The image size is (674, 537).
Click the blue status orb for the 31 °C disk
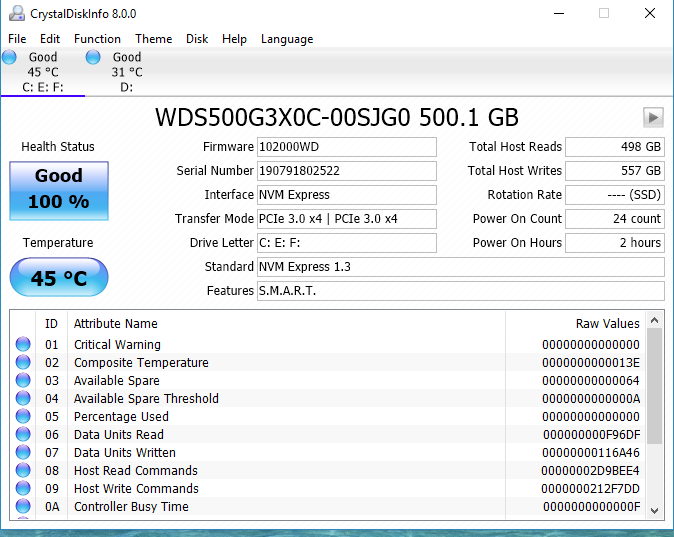[x=93, y=57]
